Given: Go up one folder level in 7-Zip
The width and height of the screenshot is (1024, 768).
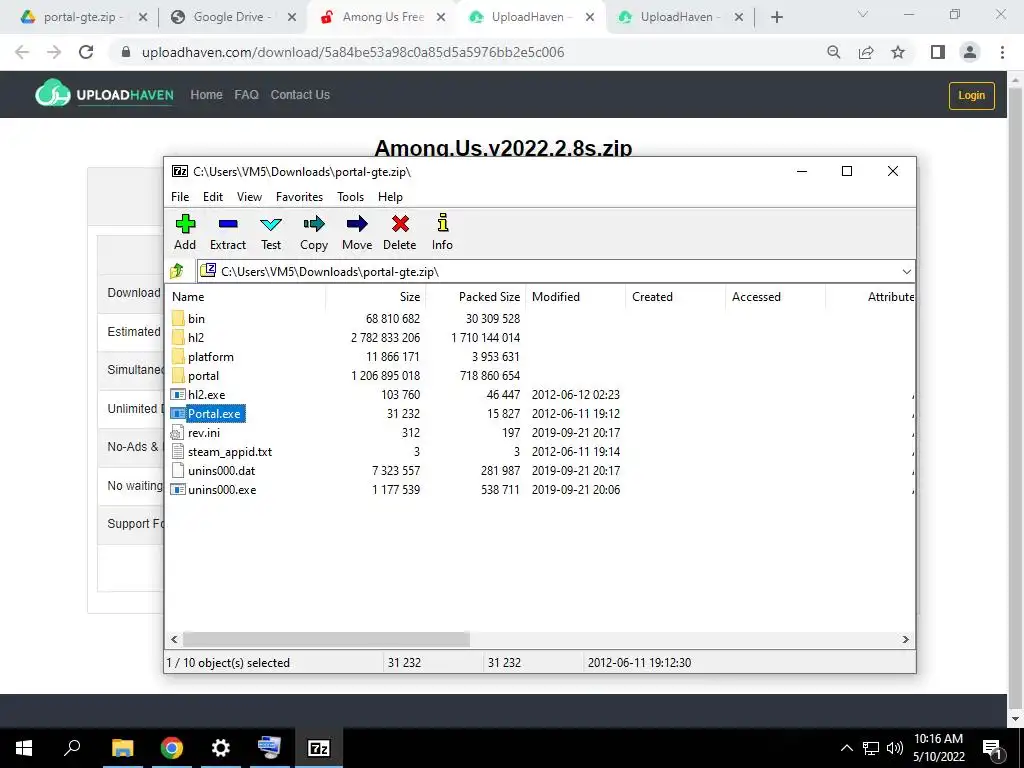Looking at the screenshot, I should pos(177,271).
